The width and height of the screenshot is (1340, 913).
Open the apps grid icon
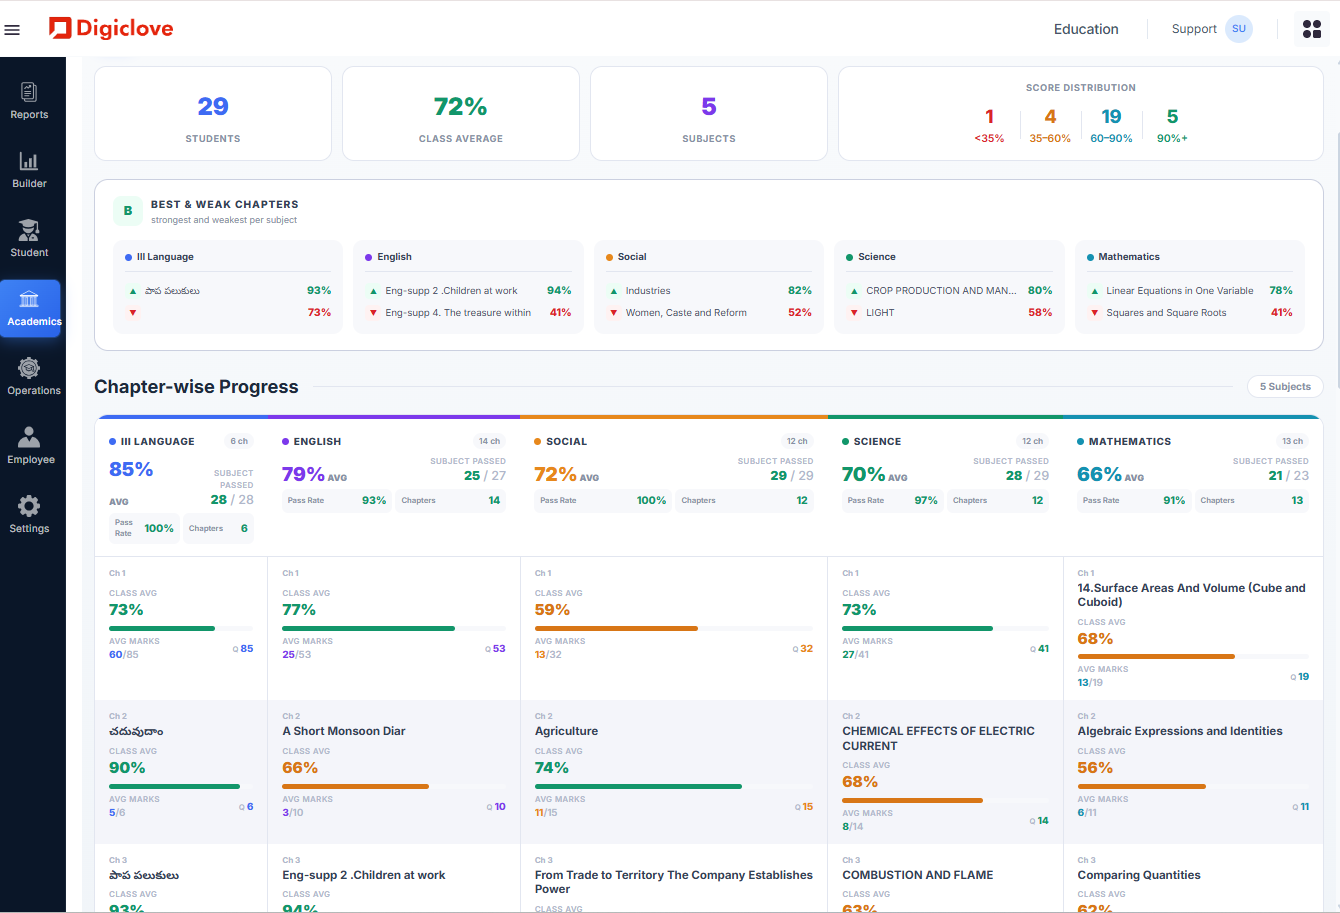coord(1312,29)
